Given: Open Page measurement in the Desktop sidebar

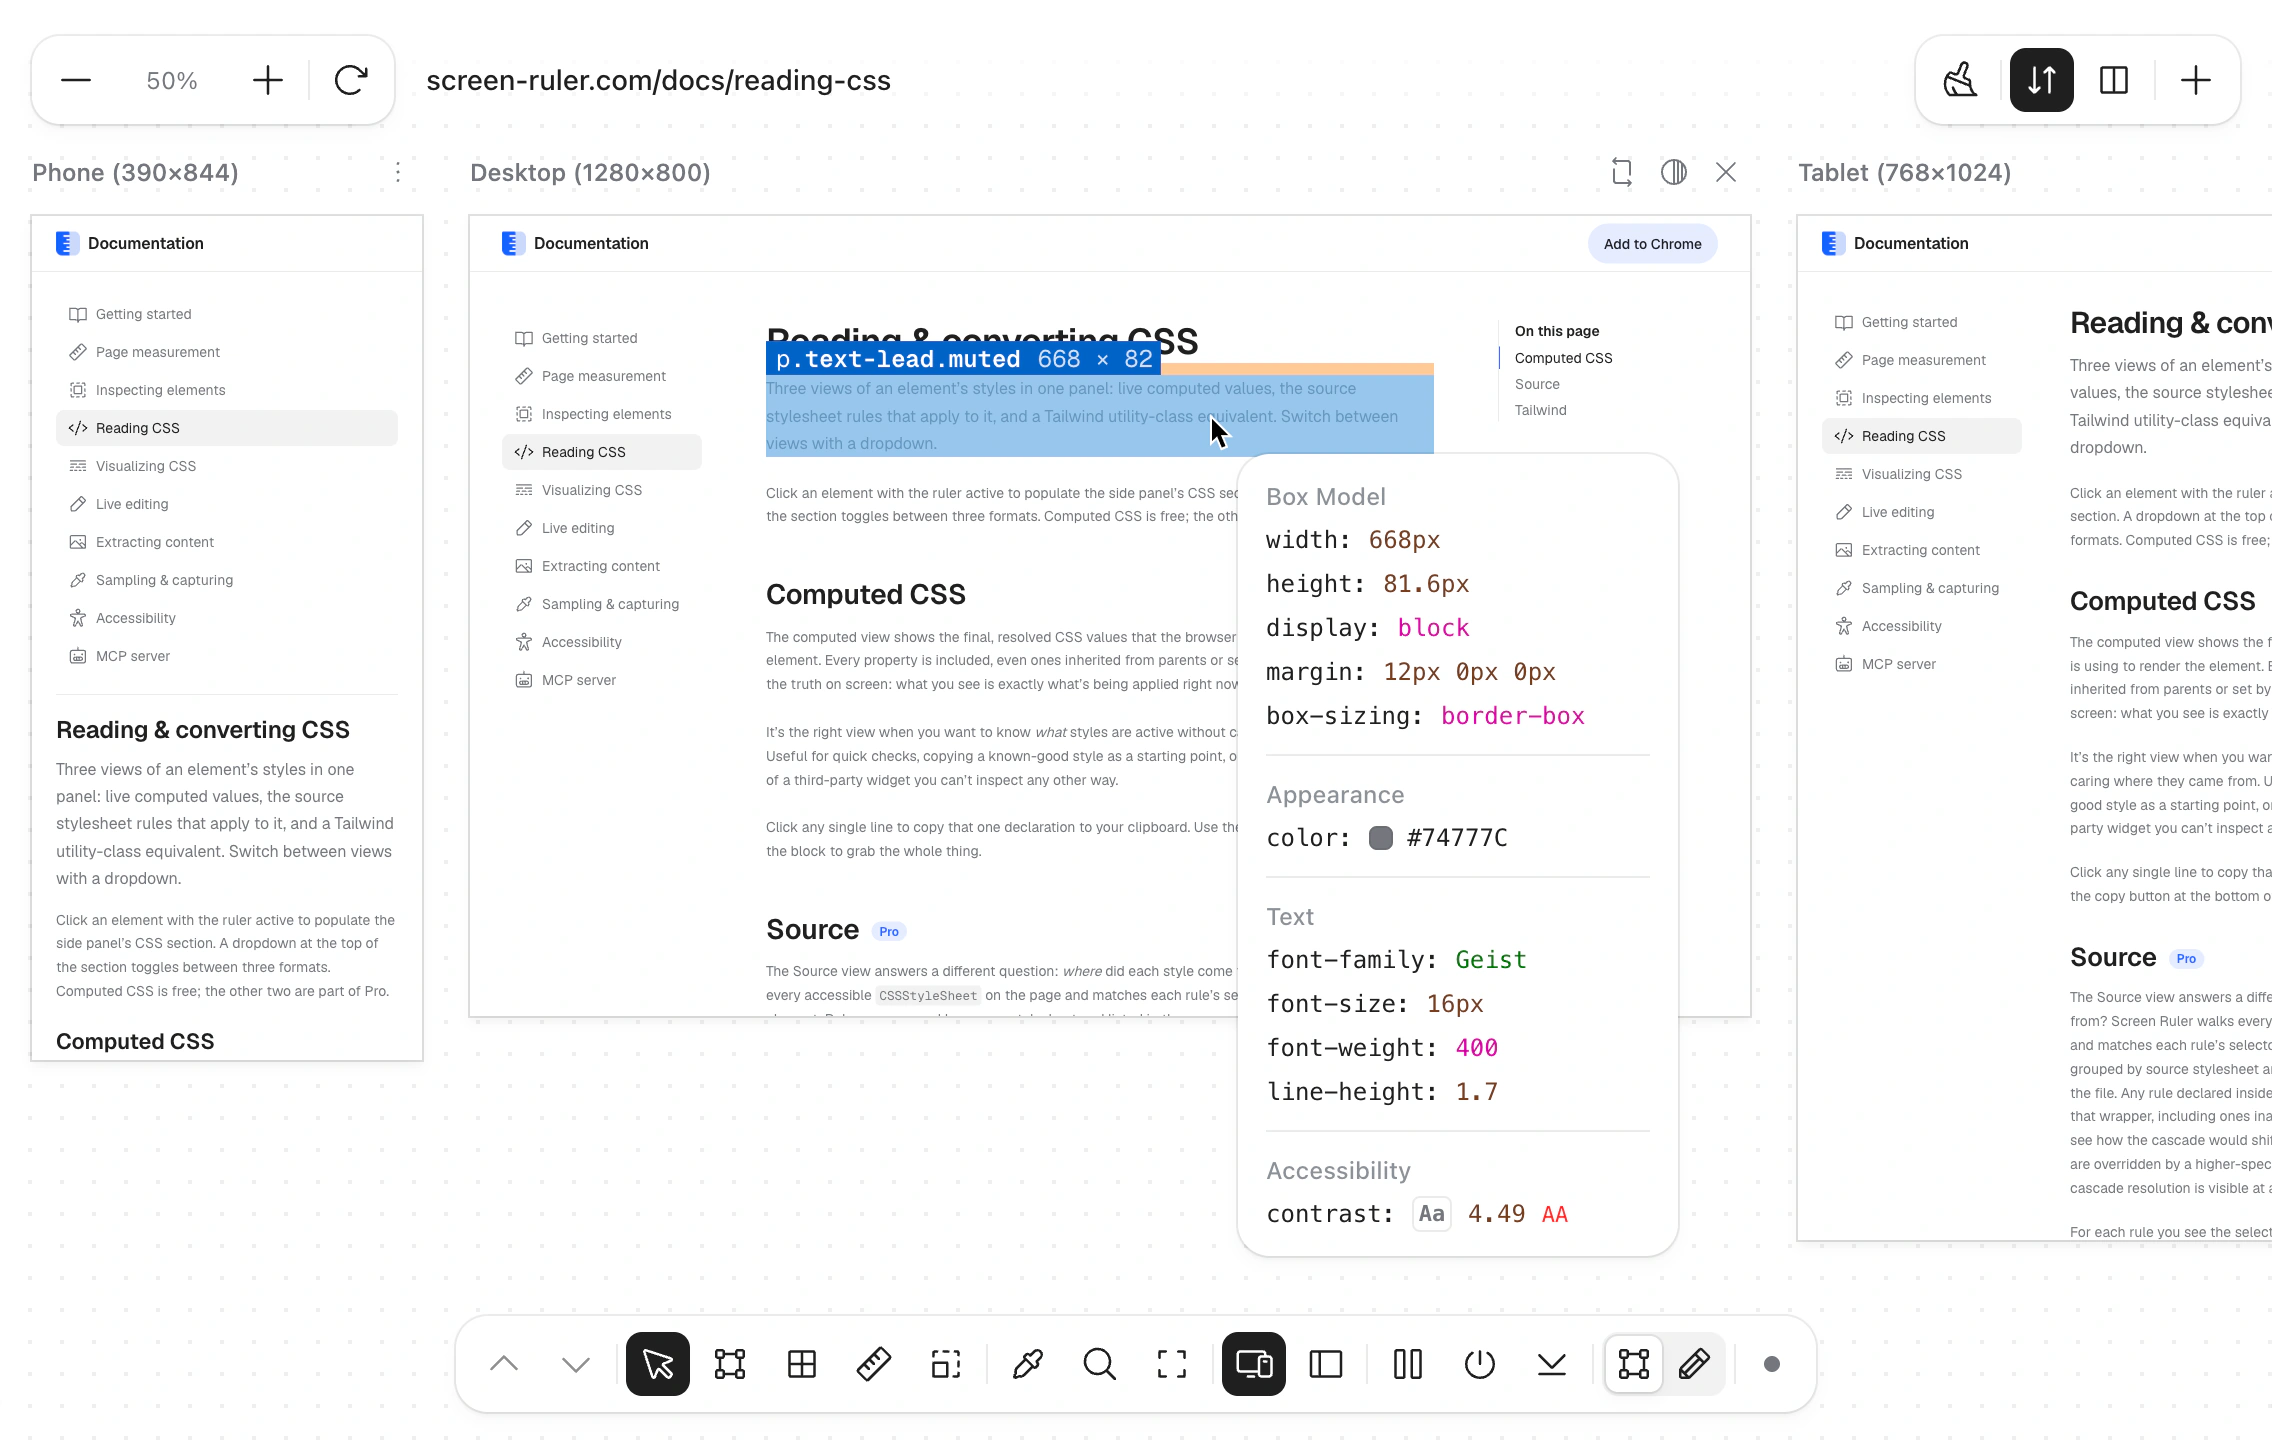Looking at the screenshot, I should click(x=602, y=376).
